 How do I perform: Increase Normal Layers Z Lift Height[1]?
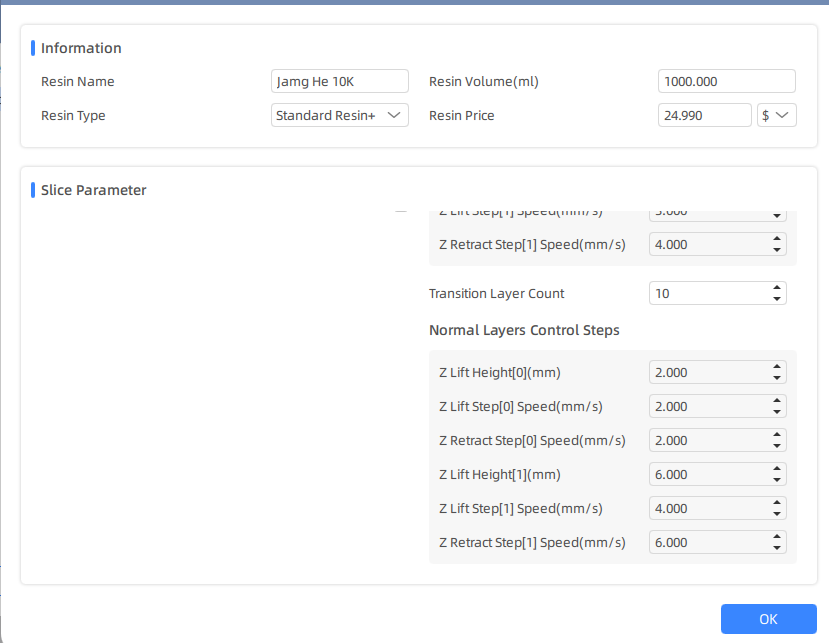pyautogui.click(x=777, y=469)
